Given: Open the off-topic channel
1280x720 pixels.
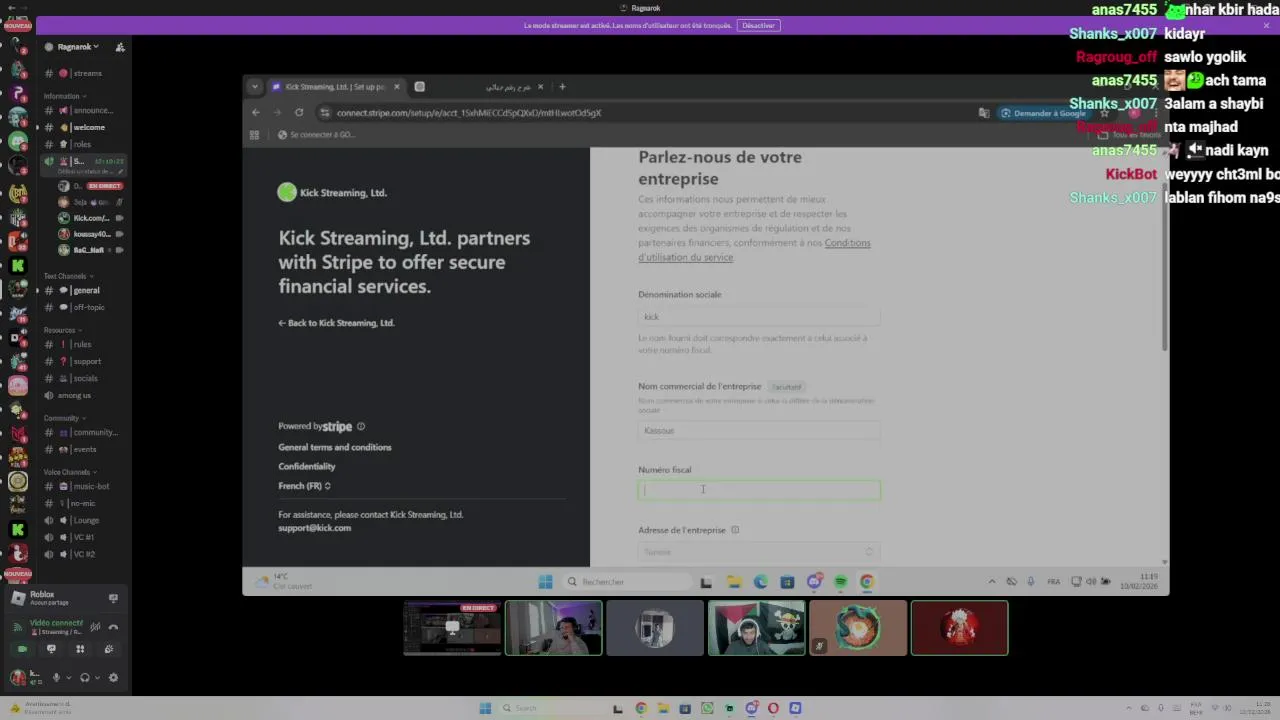Looking at the screenshot, I should click(x=82, y=307).
